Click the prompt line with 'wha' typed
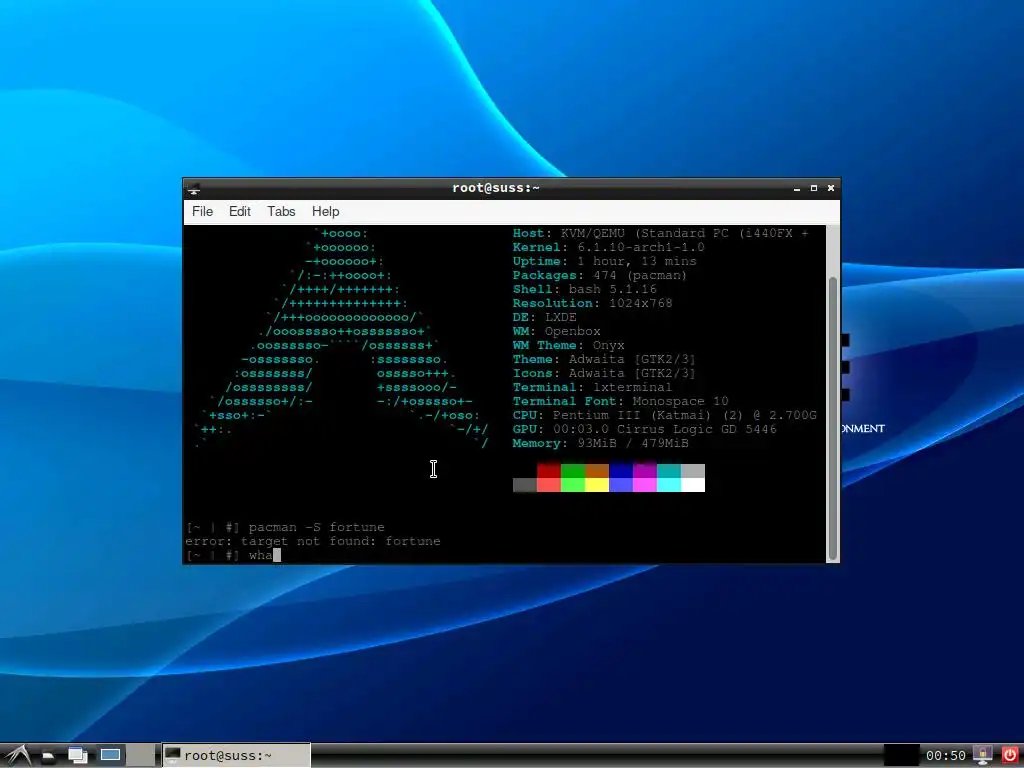1024x768 pixels. [233, 555]
